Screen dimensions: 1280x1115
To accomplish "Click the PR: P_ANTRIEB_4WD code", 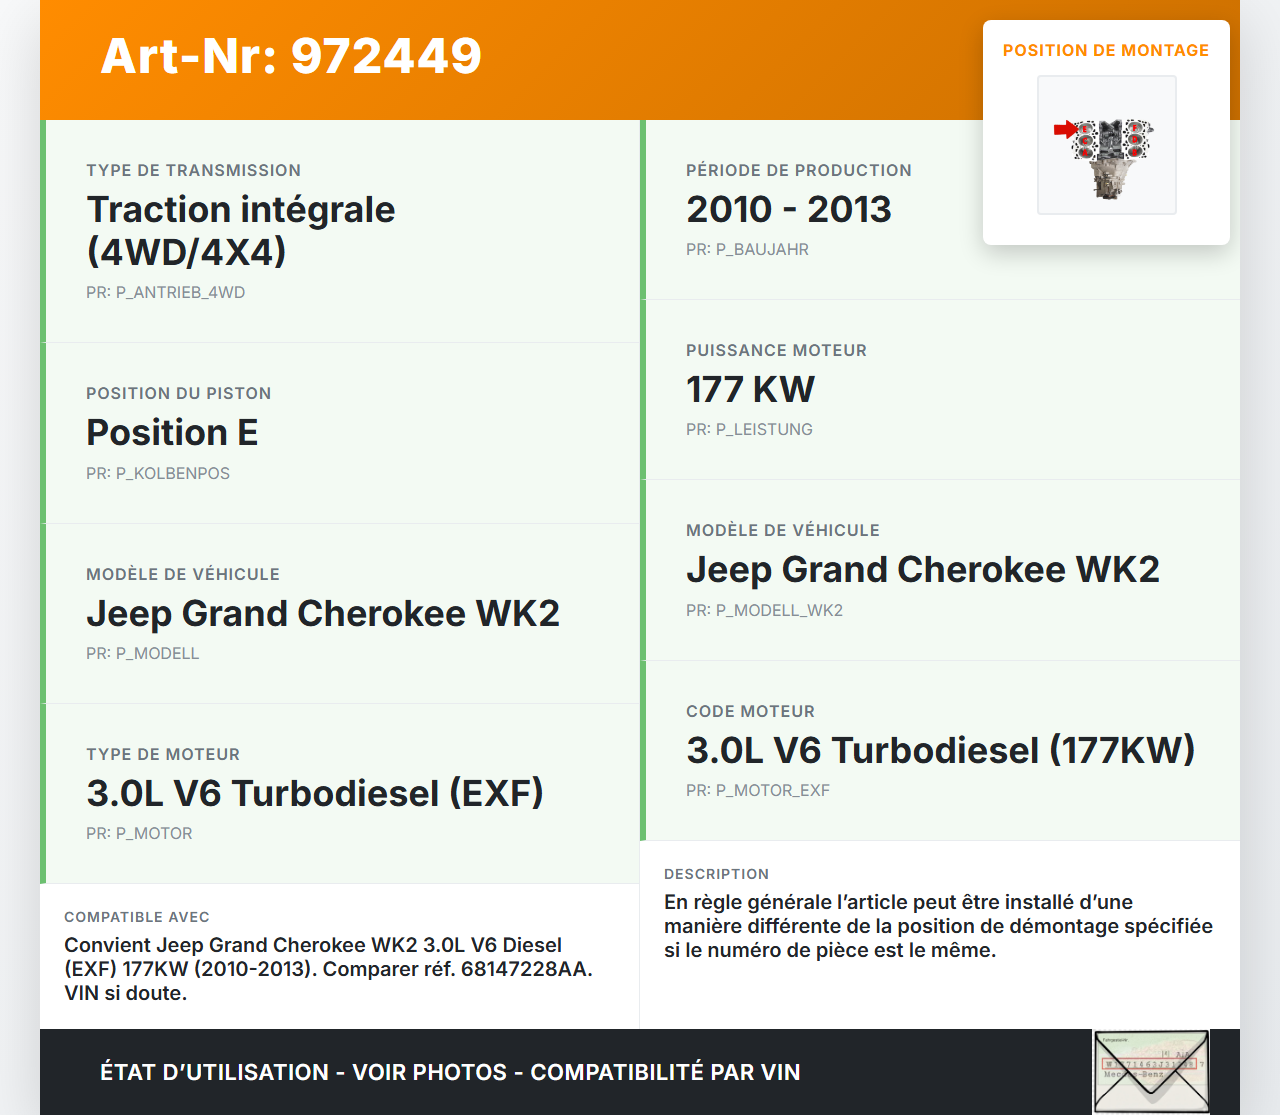I will (165, 292).
